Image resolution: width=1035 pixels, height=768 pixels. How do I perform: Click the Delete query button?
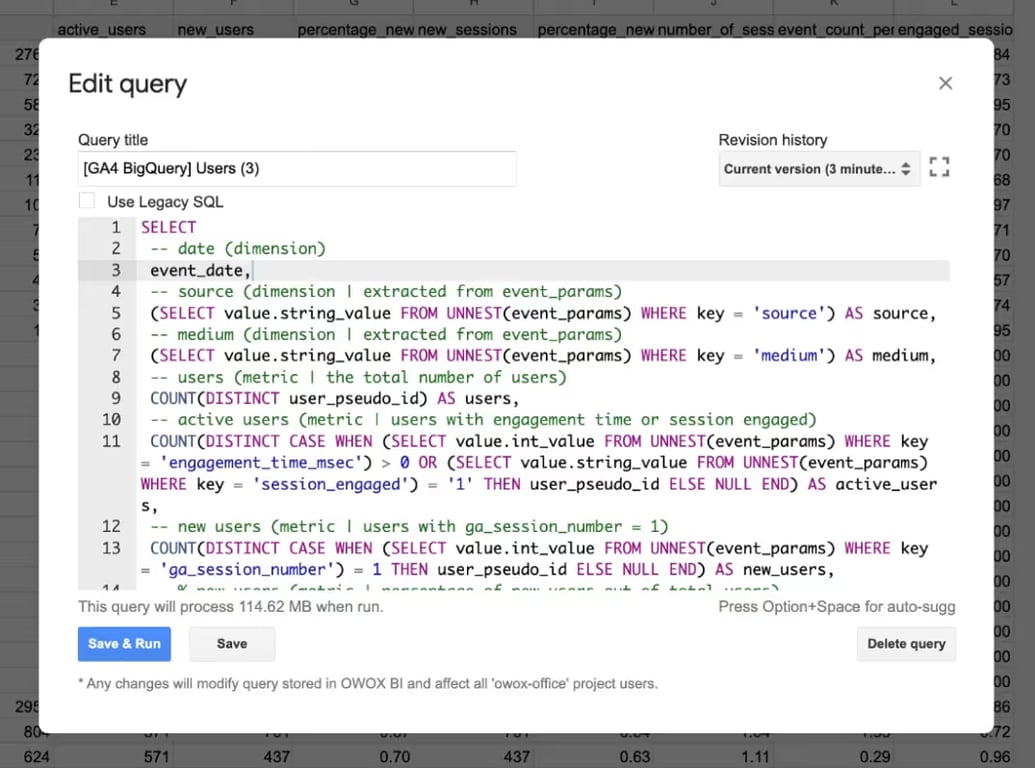coord(906,643)
